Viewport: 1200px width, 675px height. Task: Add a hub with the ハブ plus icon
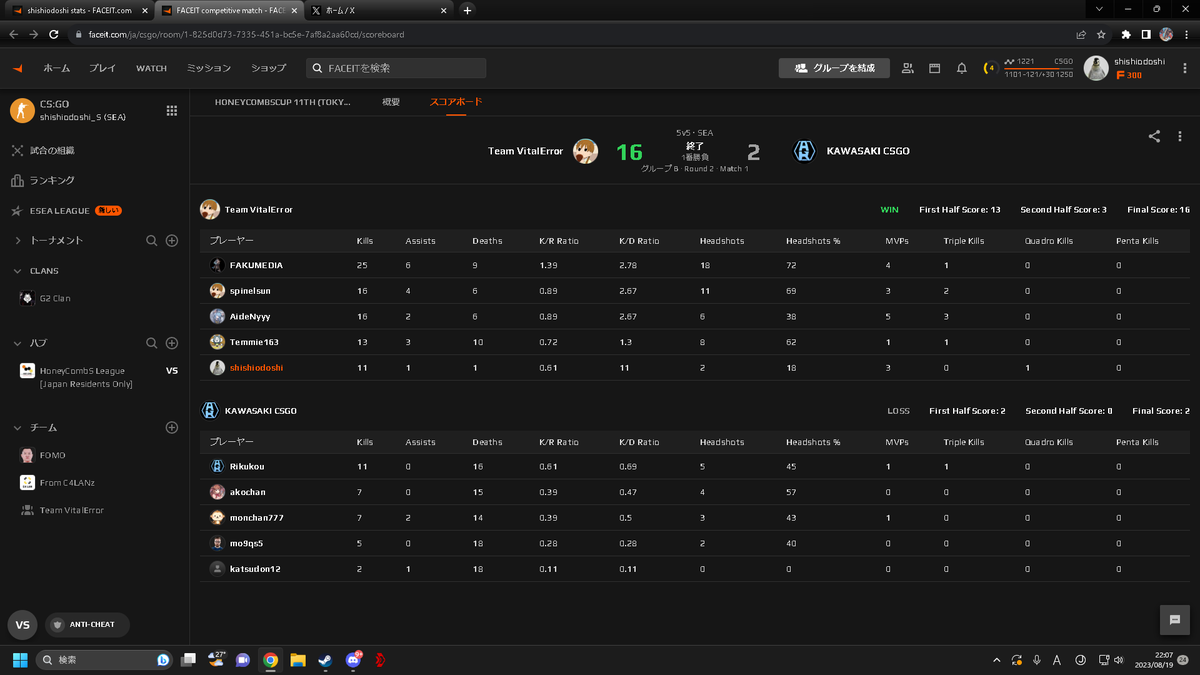click(x=172, y=343)
